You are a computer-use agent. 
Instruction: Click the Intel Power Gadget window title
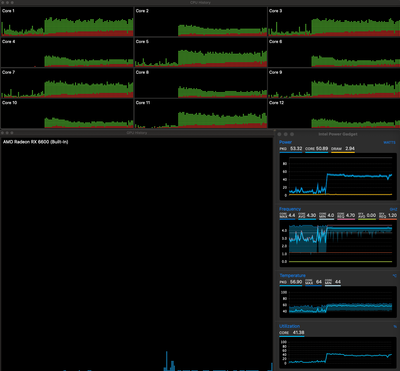point(338,134)
